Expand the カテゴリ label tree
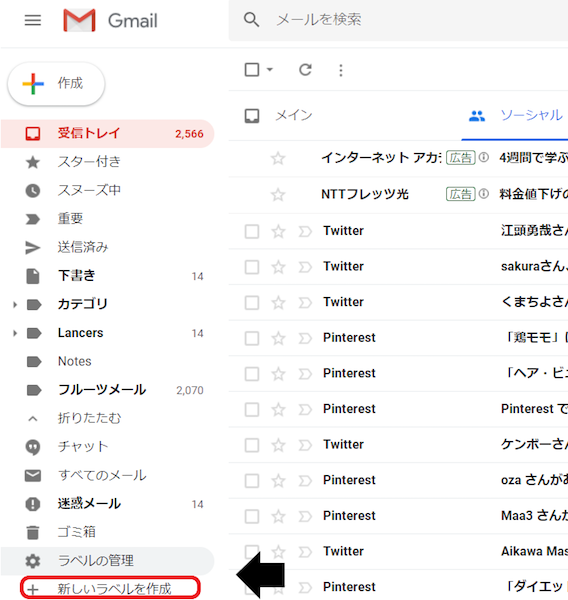This screenshot has height=600, width=568. [x=15, y=305]
